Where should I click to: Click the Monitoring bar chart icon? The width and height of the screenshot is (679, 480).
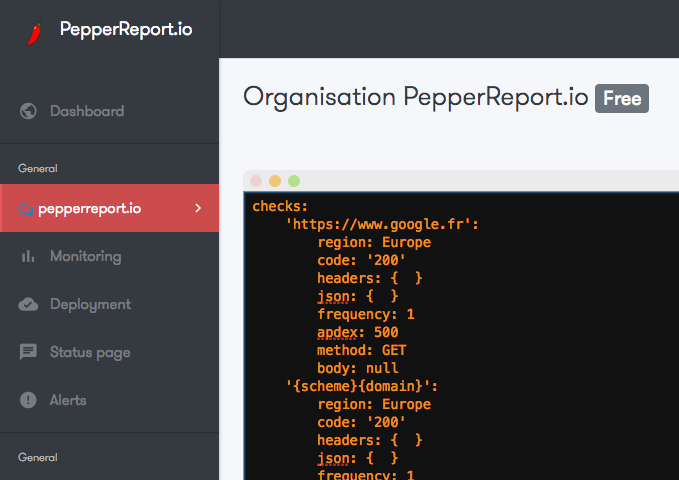tap(28, 256)
